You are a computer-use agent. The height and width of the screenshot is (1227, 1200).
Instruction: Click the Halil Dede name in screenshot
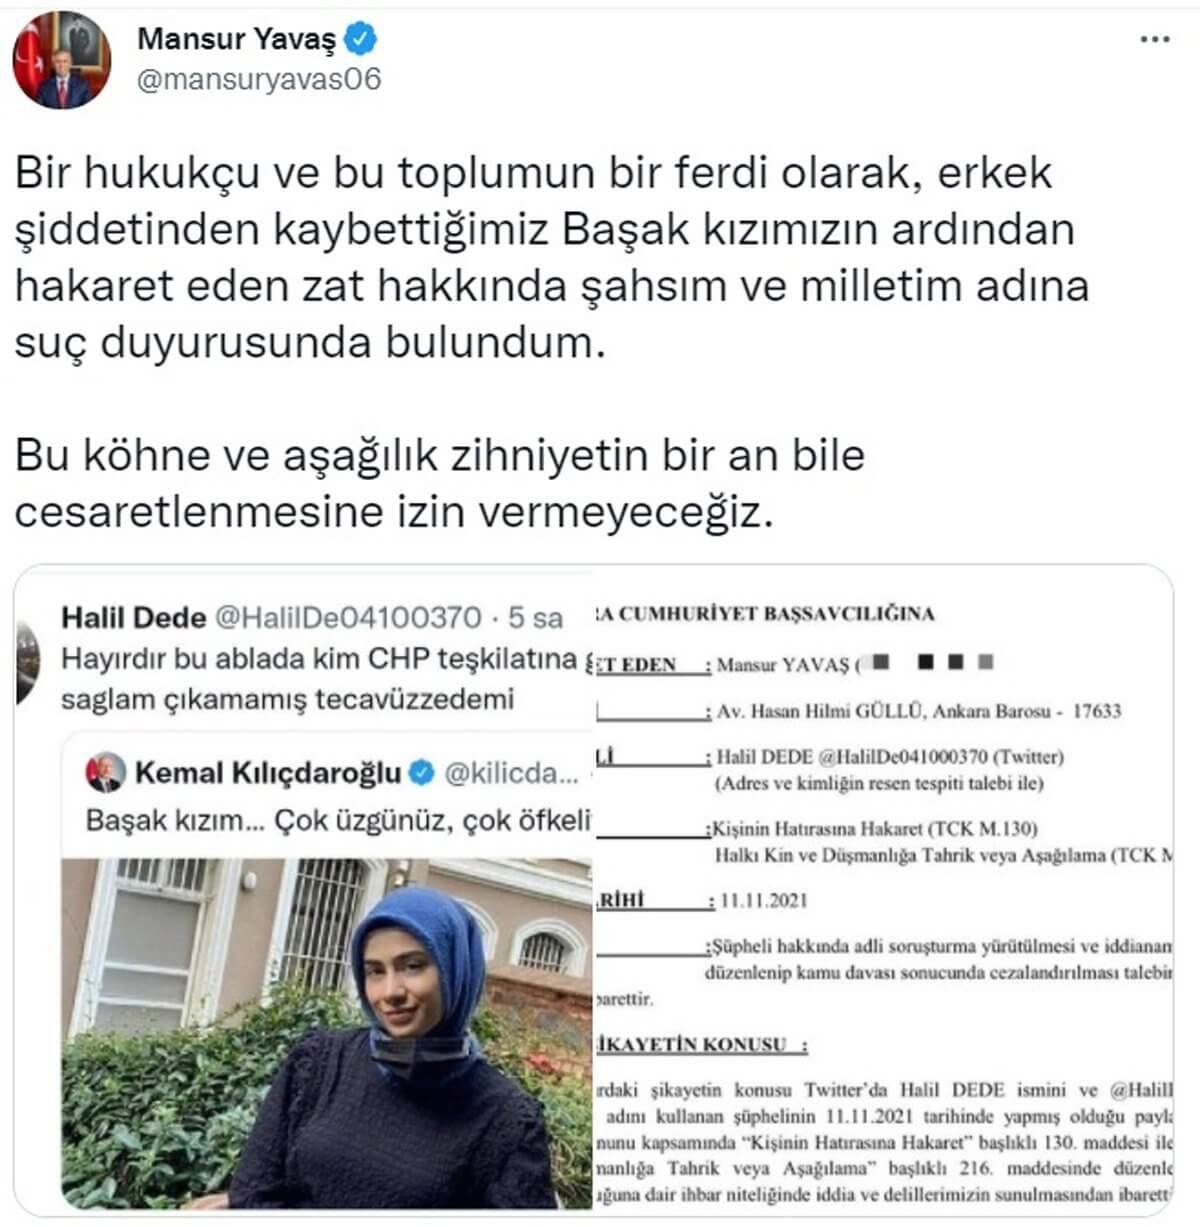tap(133, 617)
